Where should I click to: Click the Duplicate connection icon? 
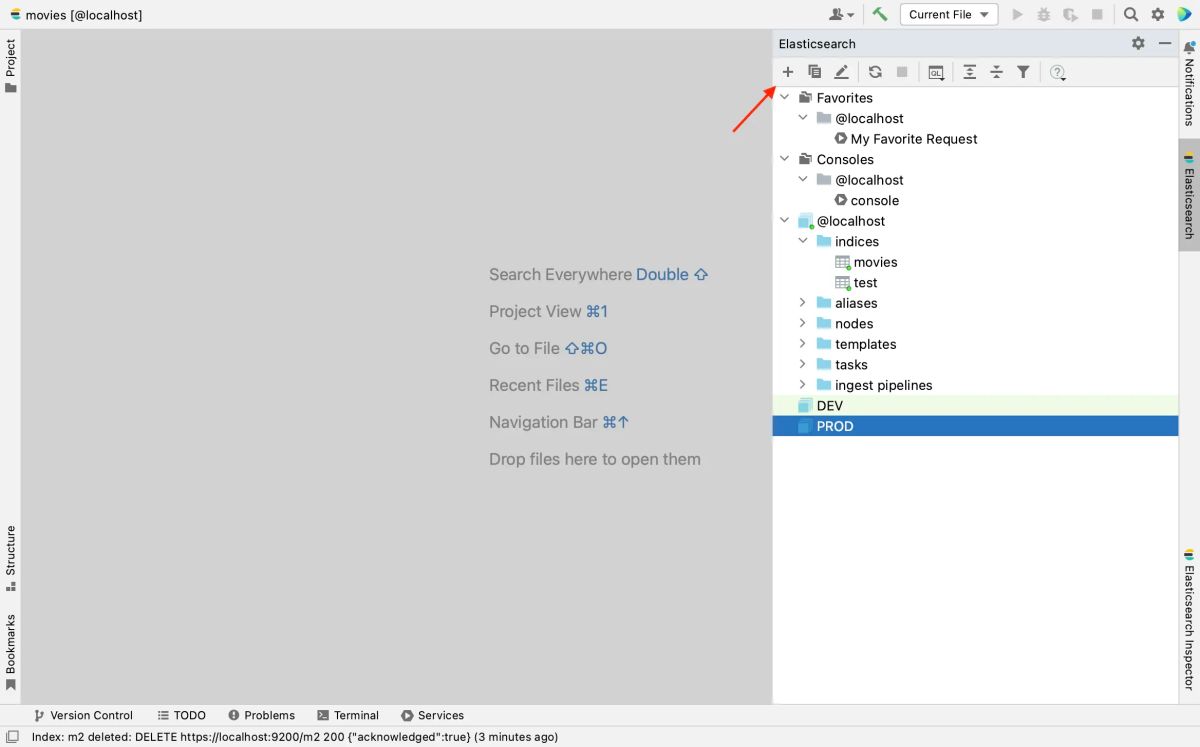815,72
